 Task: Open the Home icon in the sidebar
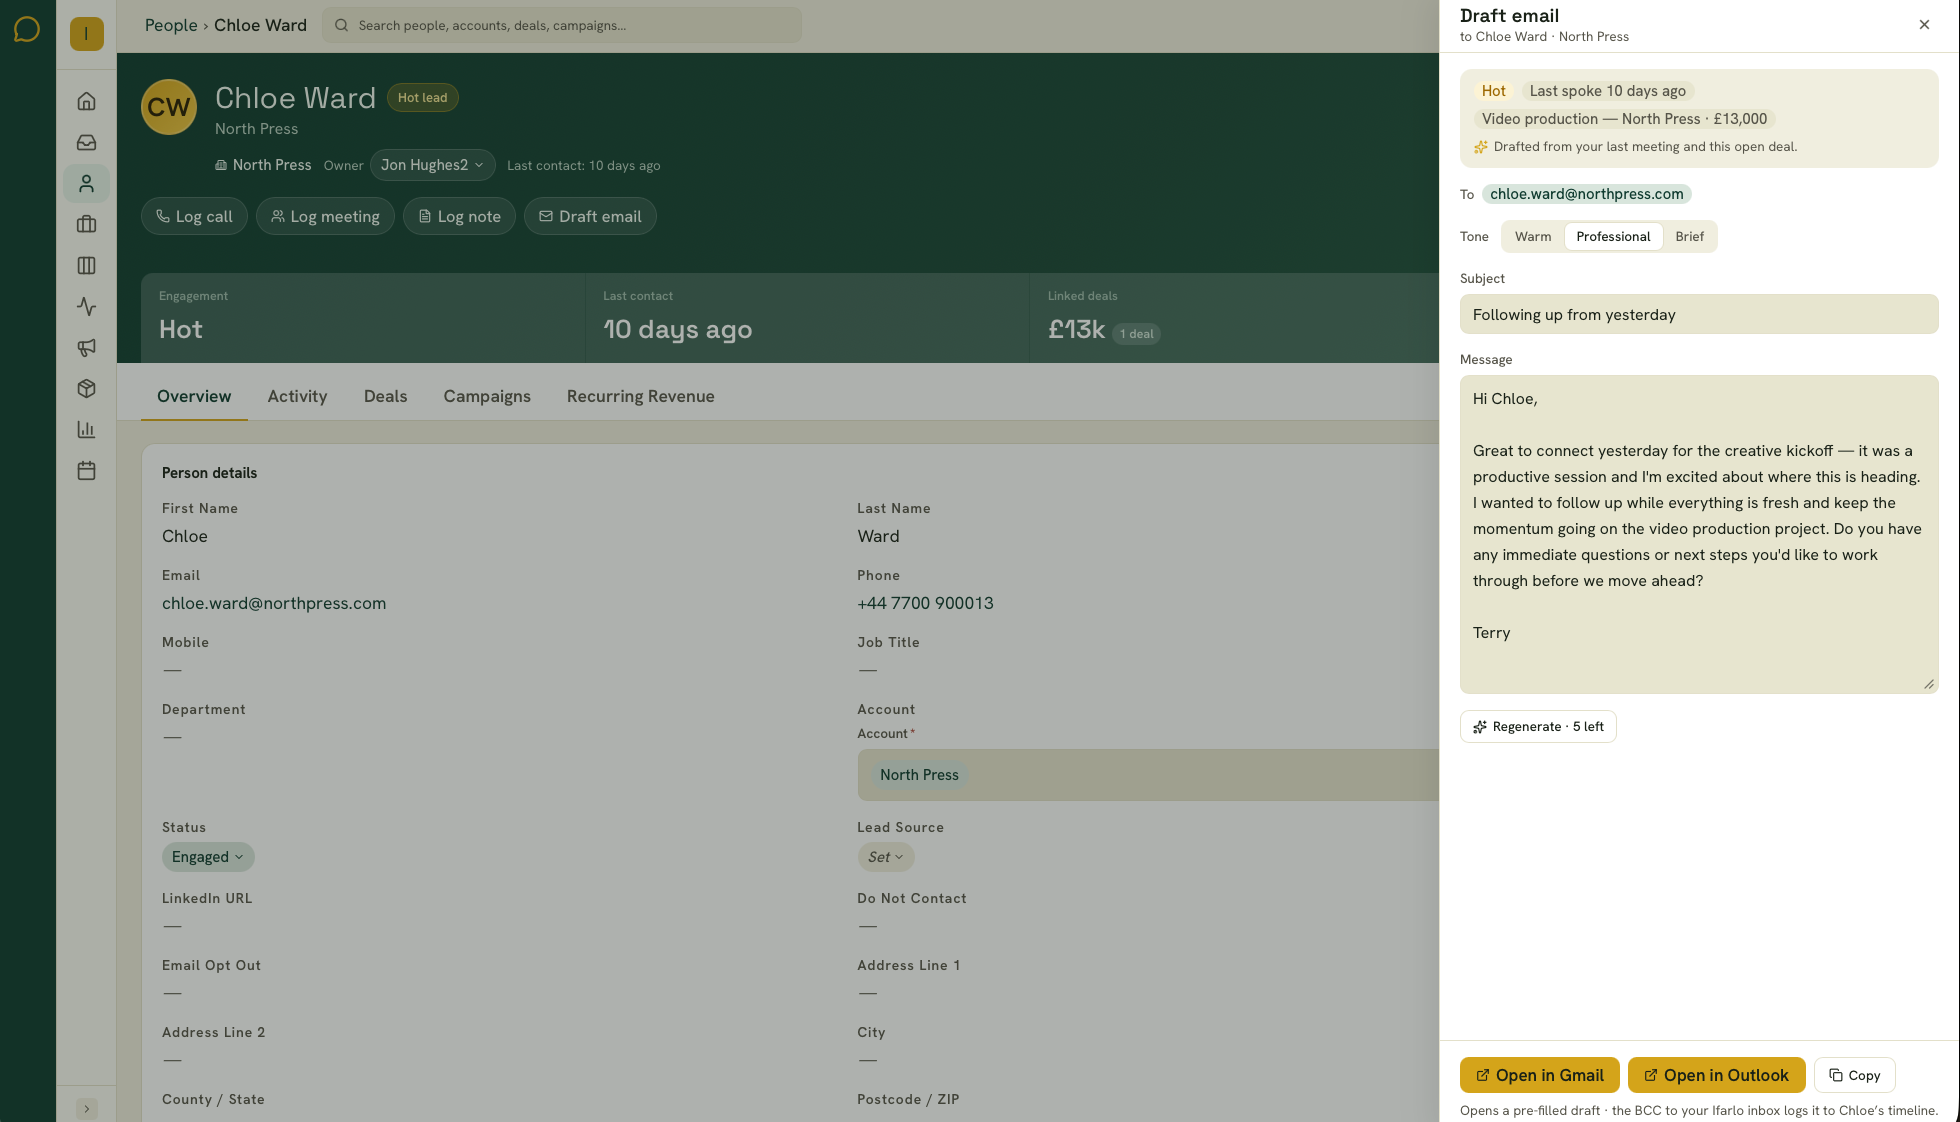87,101
